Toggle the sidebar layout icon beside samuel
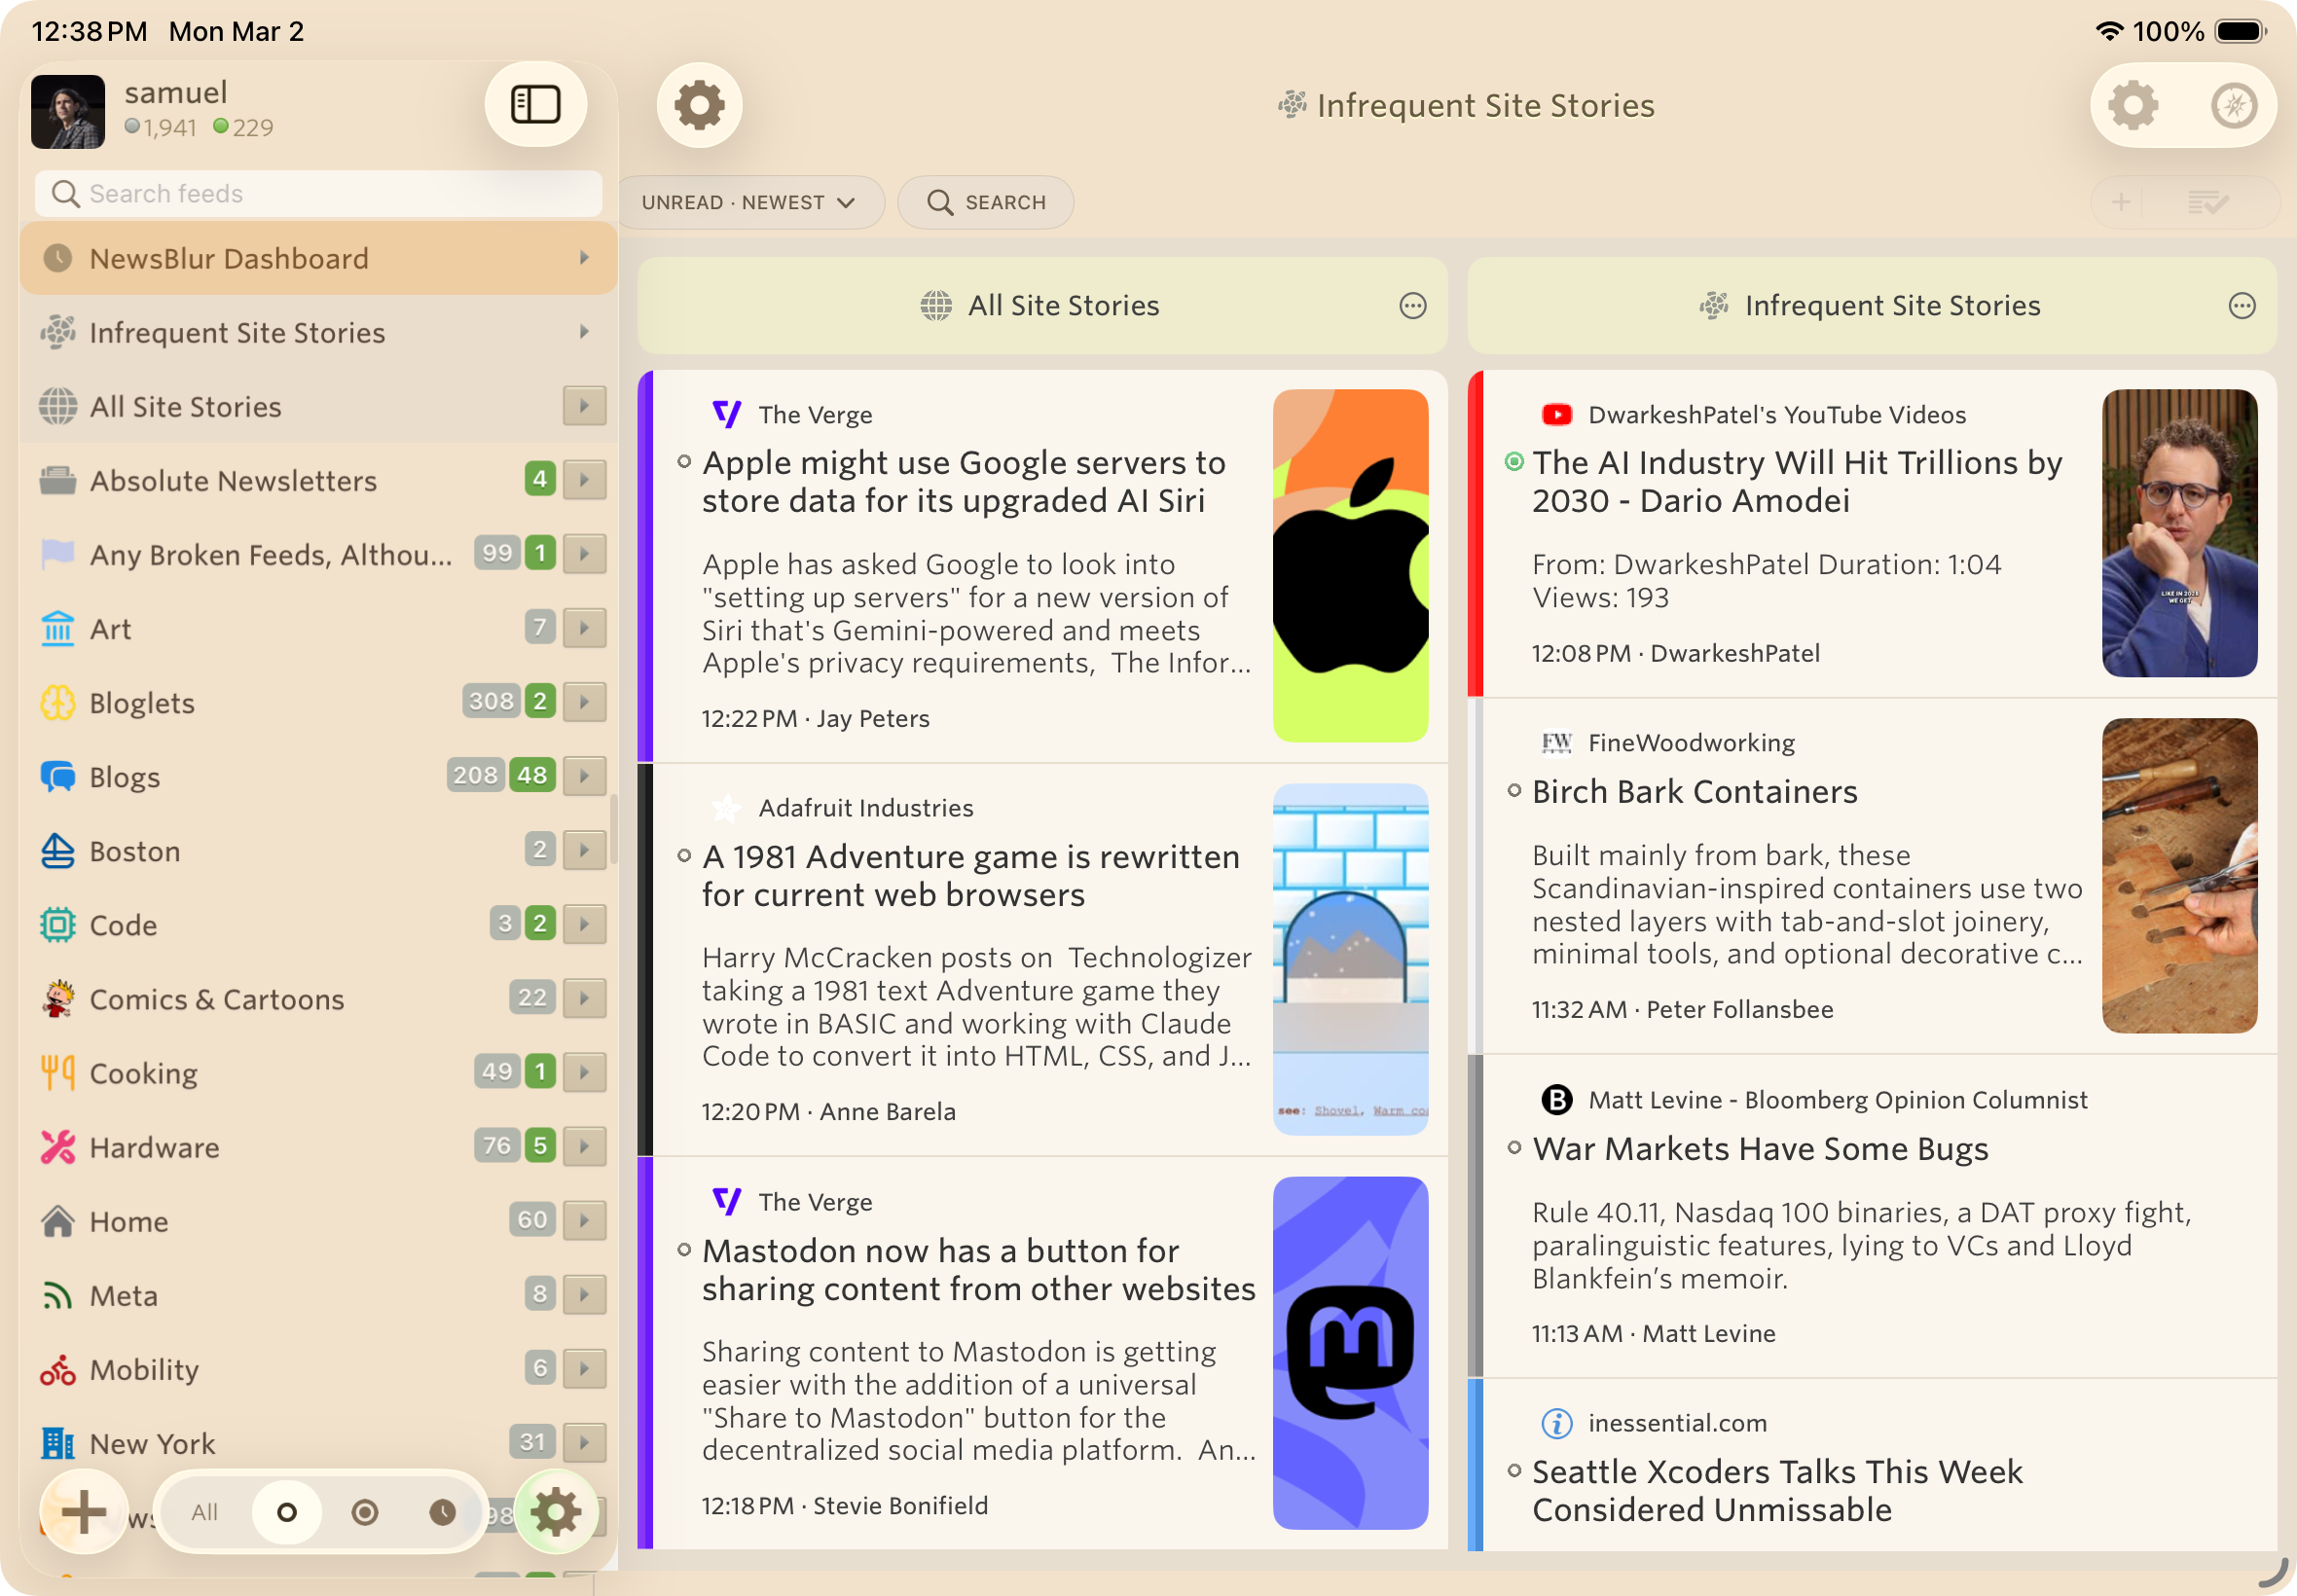 [536, 103]
